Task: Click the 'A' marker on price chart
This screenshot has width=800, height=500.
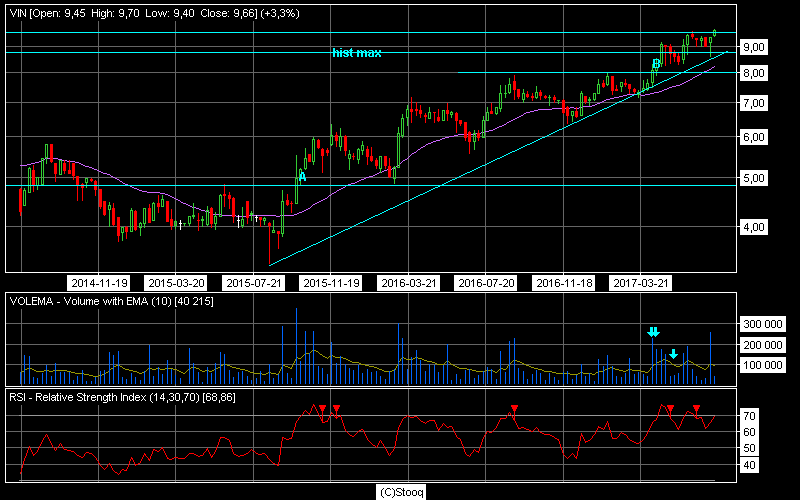Action: coord(302,177)
